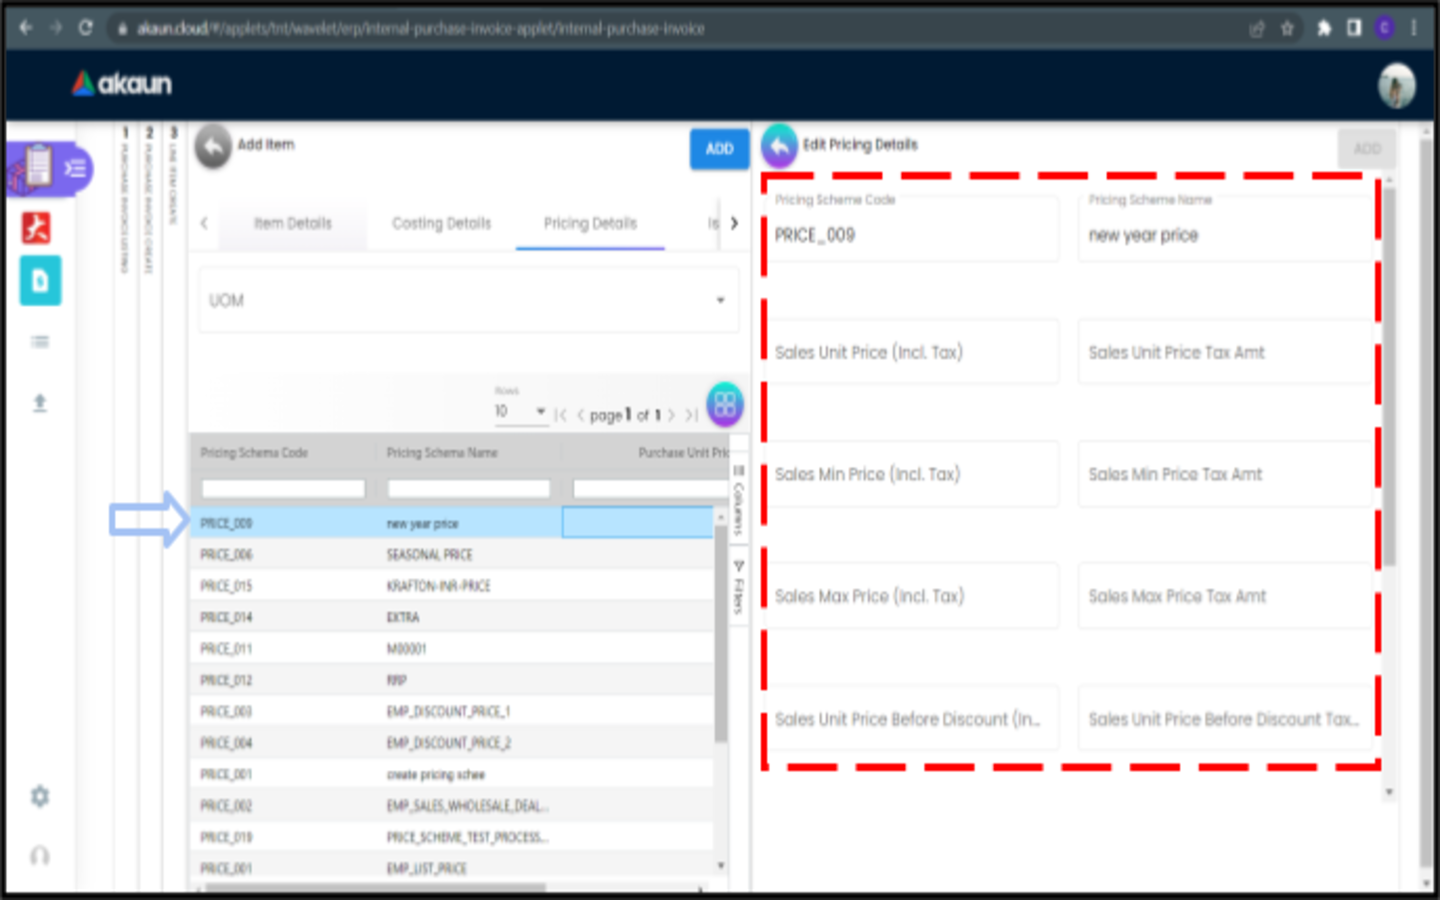Go back from Add Item panel
The image size is (1440, 900).
tap(213, 147)
